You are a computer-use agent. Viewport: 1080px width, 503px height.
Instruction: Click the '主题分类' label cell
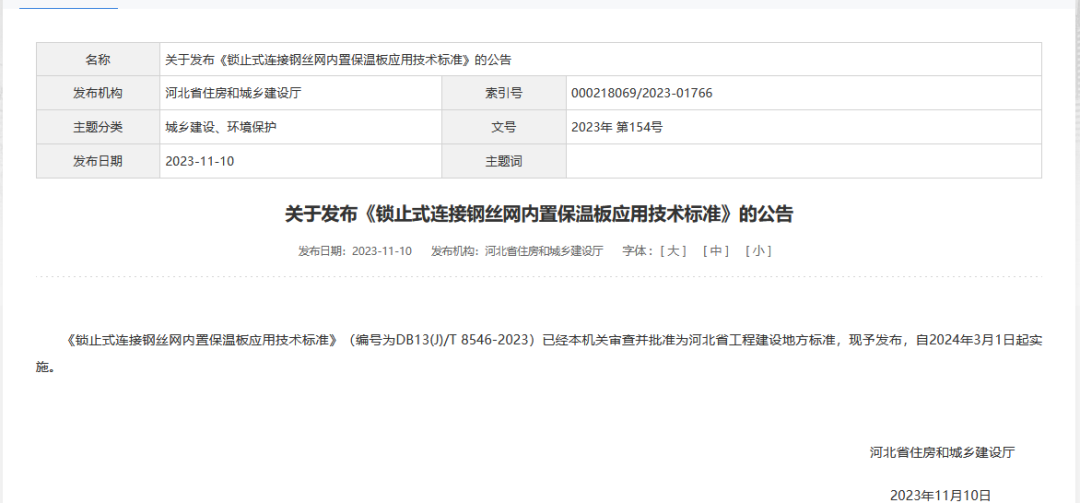click(98, 127)
